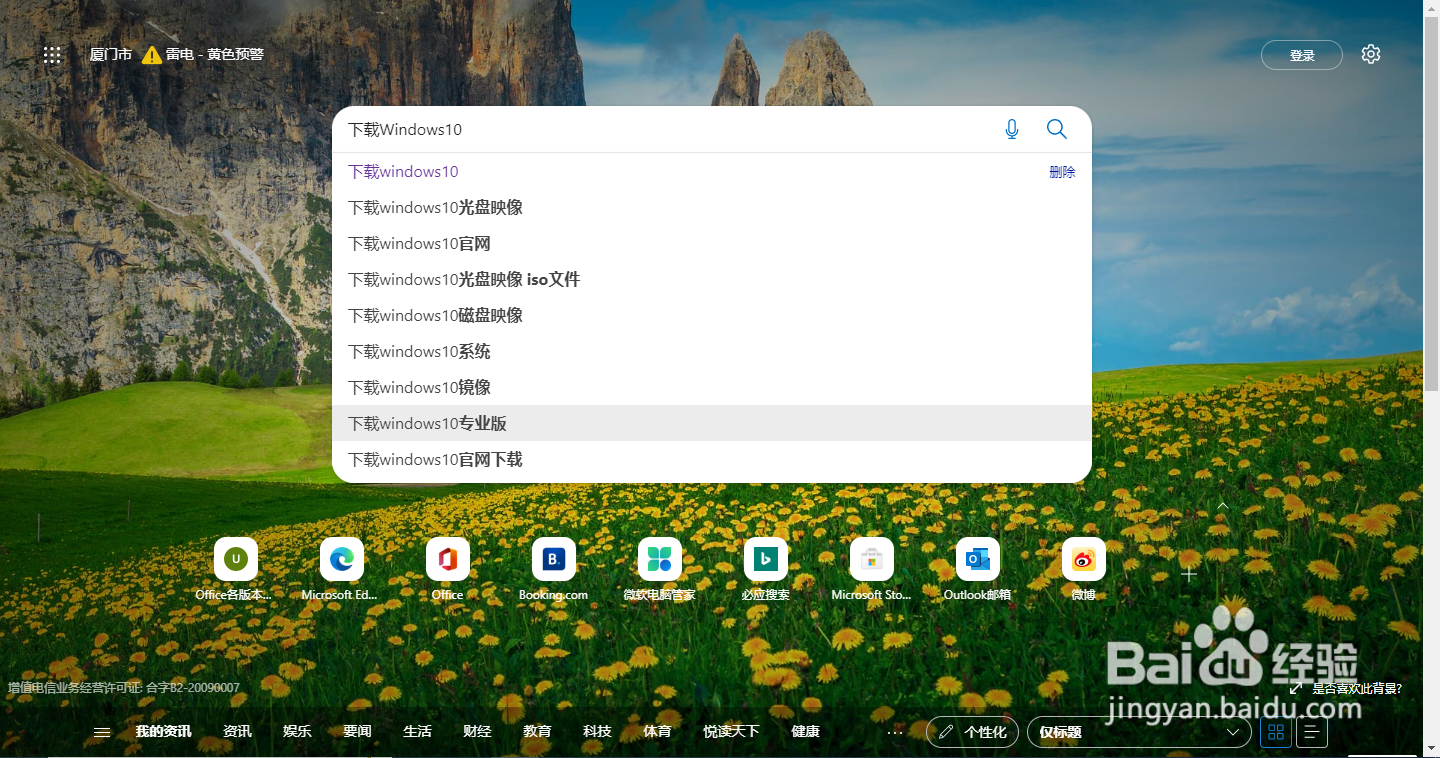Click the 登录 sign-in button
Viewport: 1440px width, 758px height.
[x=1302, y=55]
